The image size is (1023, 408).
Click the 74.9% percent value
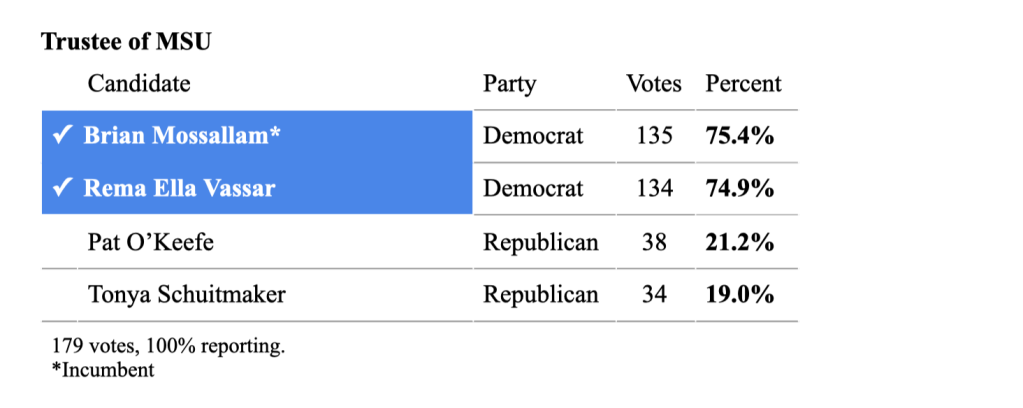pyautogui.click(x=740, y=188)
